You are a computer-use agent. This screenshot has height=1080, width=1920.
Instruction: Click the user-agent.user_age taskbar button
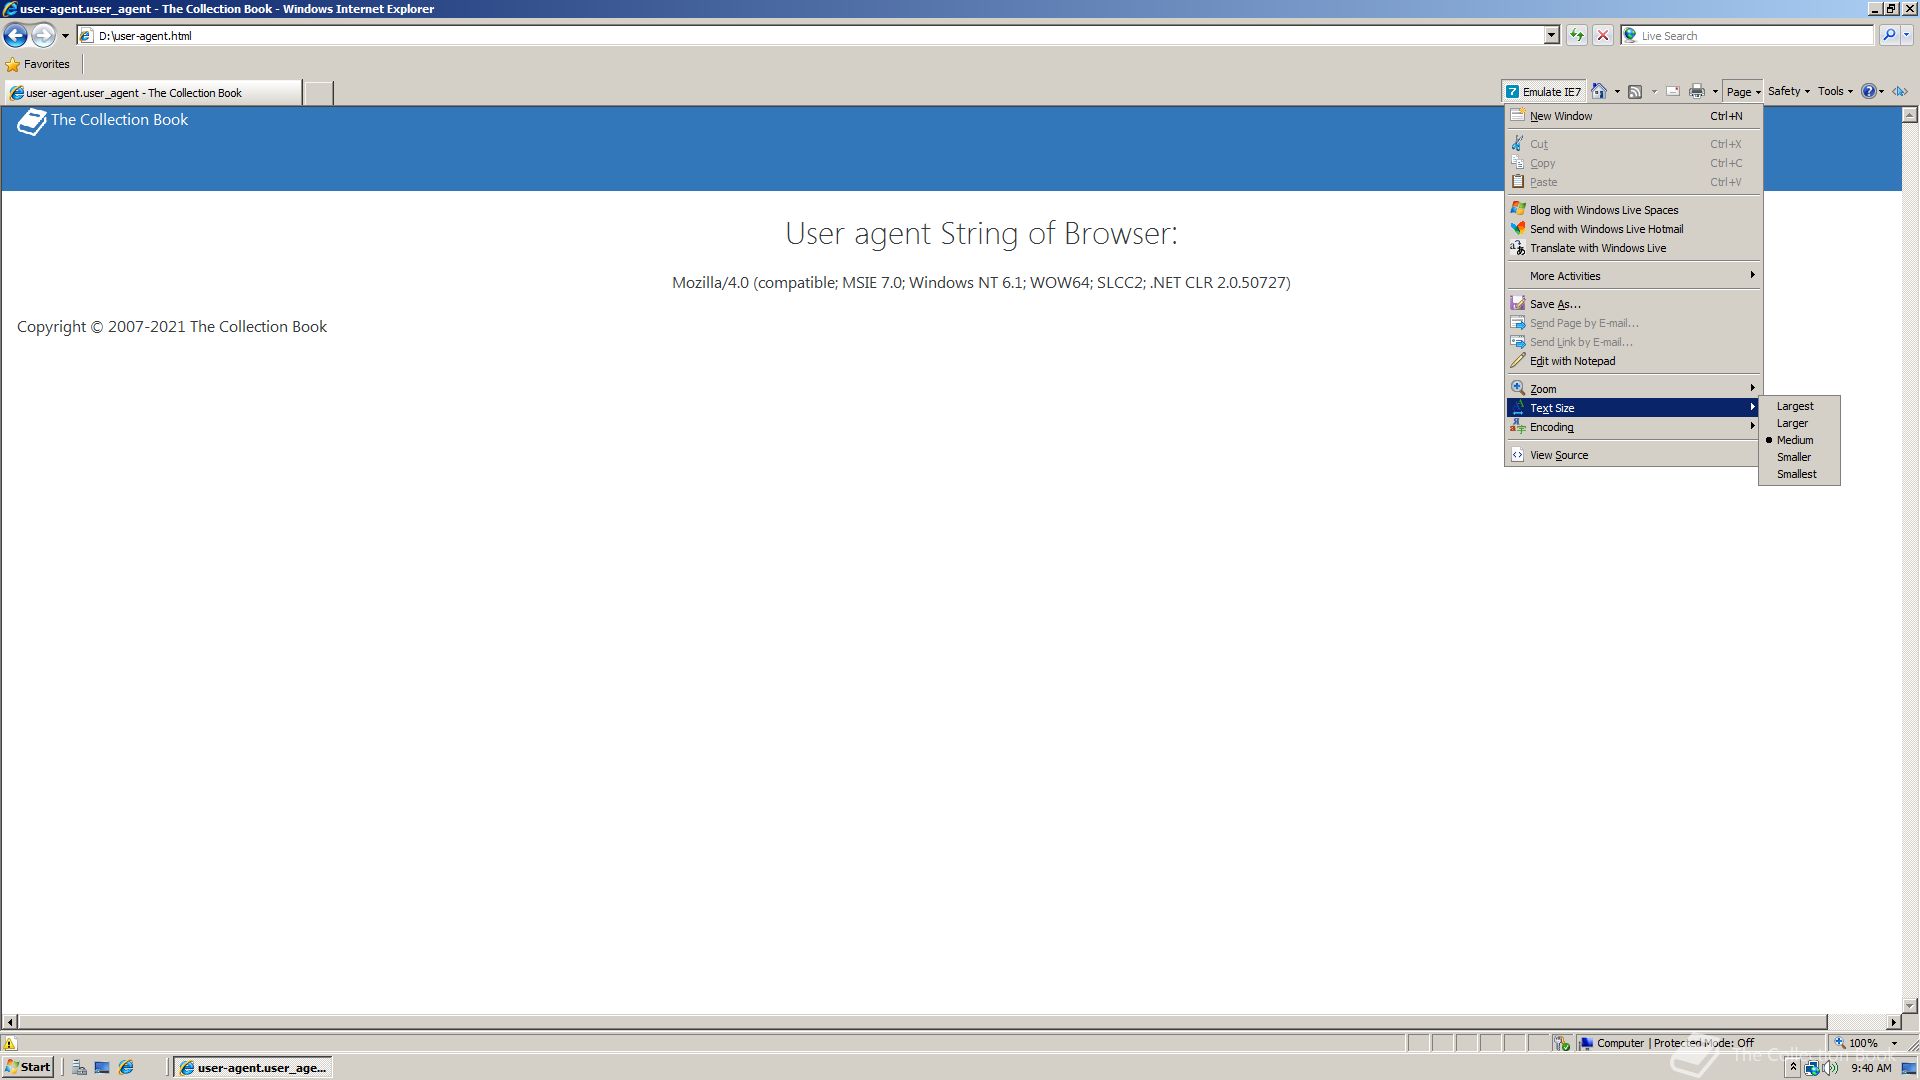point(253,1068)
